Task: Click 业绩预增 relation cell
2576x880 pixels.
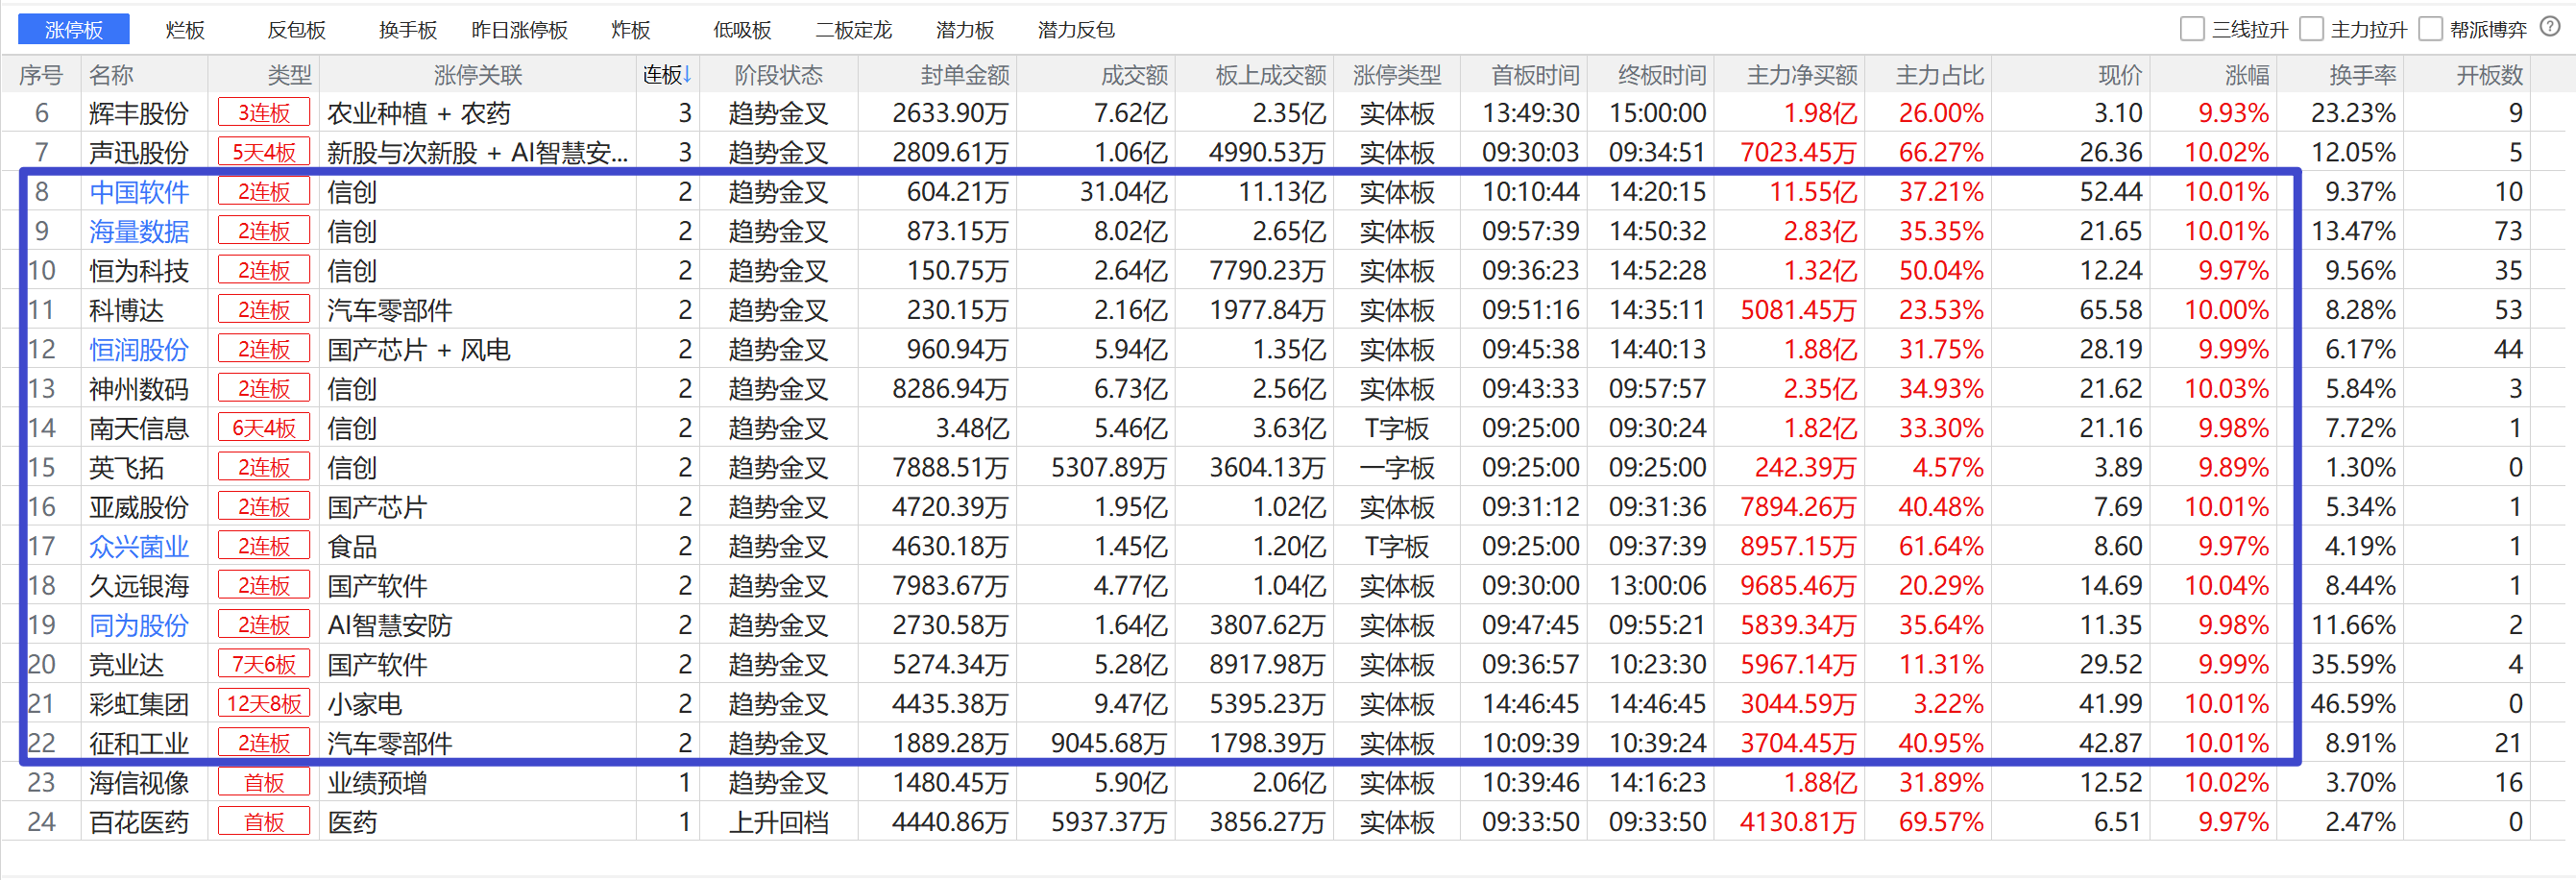Action: point(377,782)
